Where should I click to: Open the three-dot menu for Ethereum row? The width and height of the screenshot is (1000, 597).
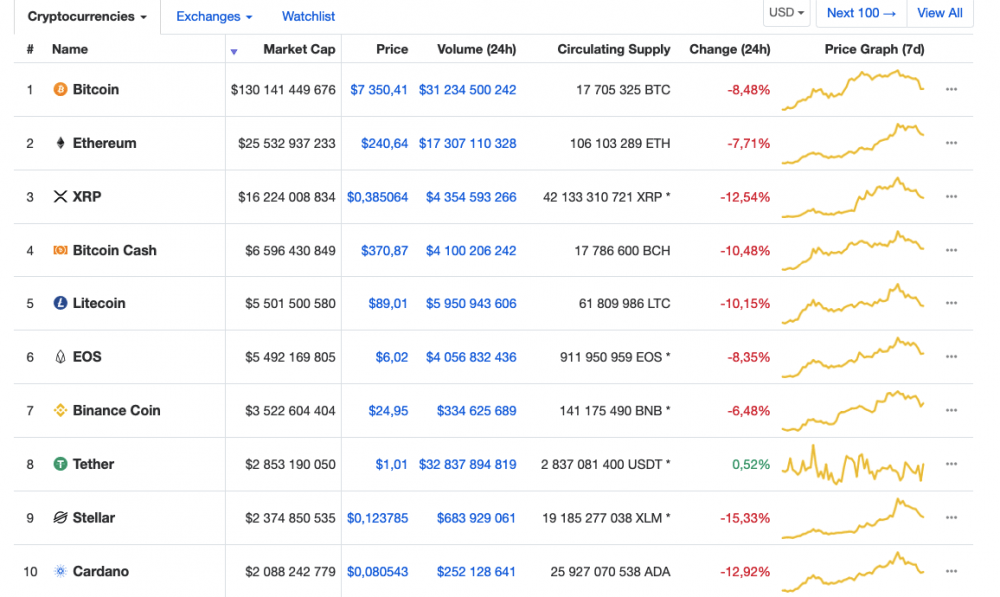[x=952, y=143]
